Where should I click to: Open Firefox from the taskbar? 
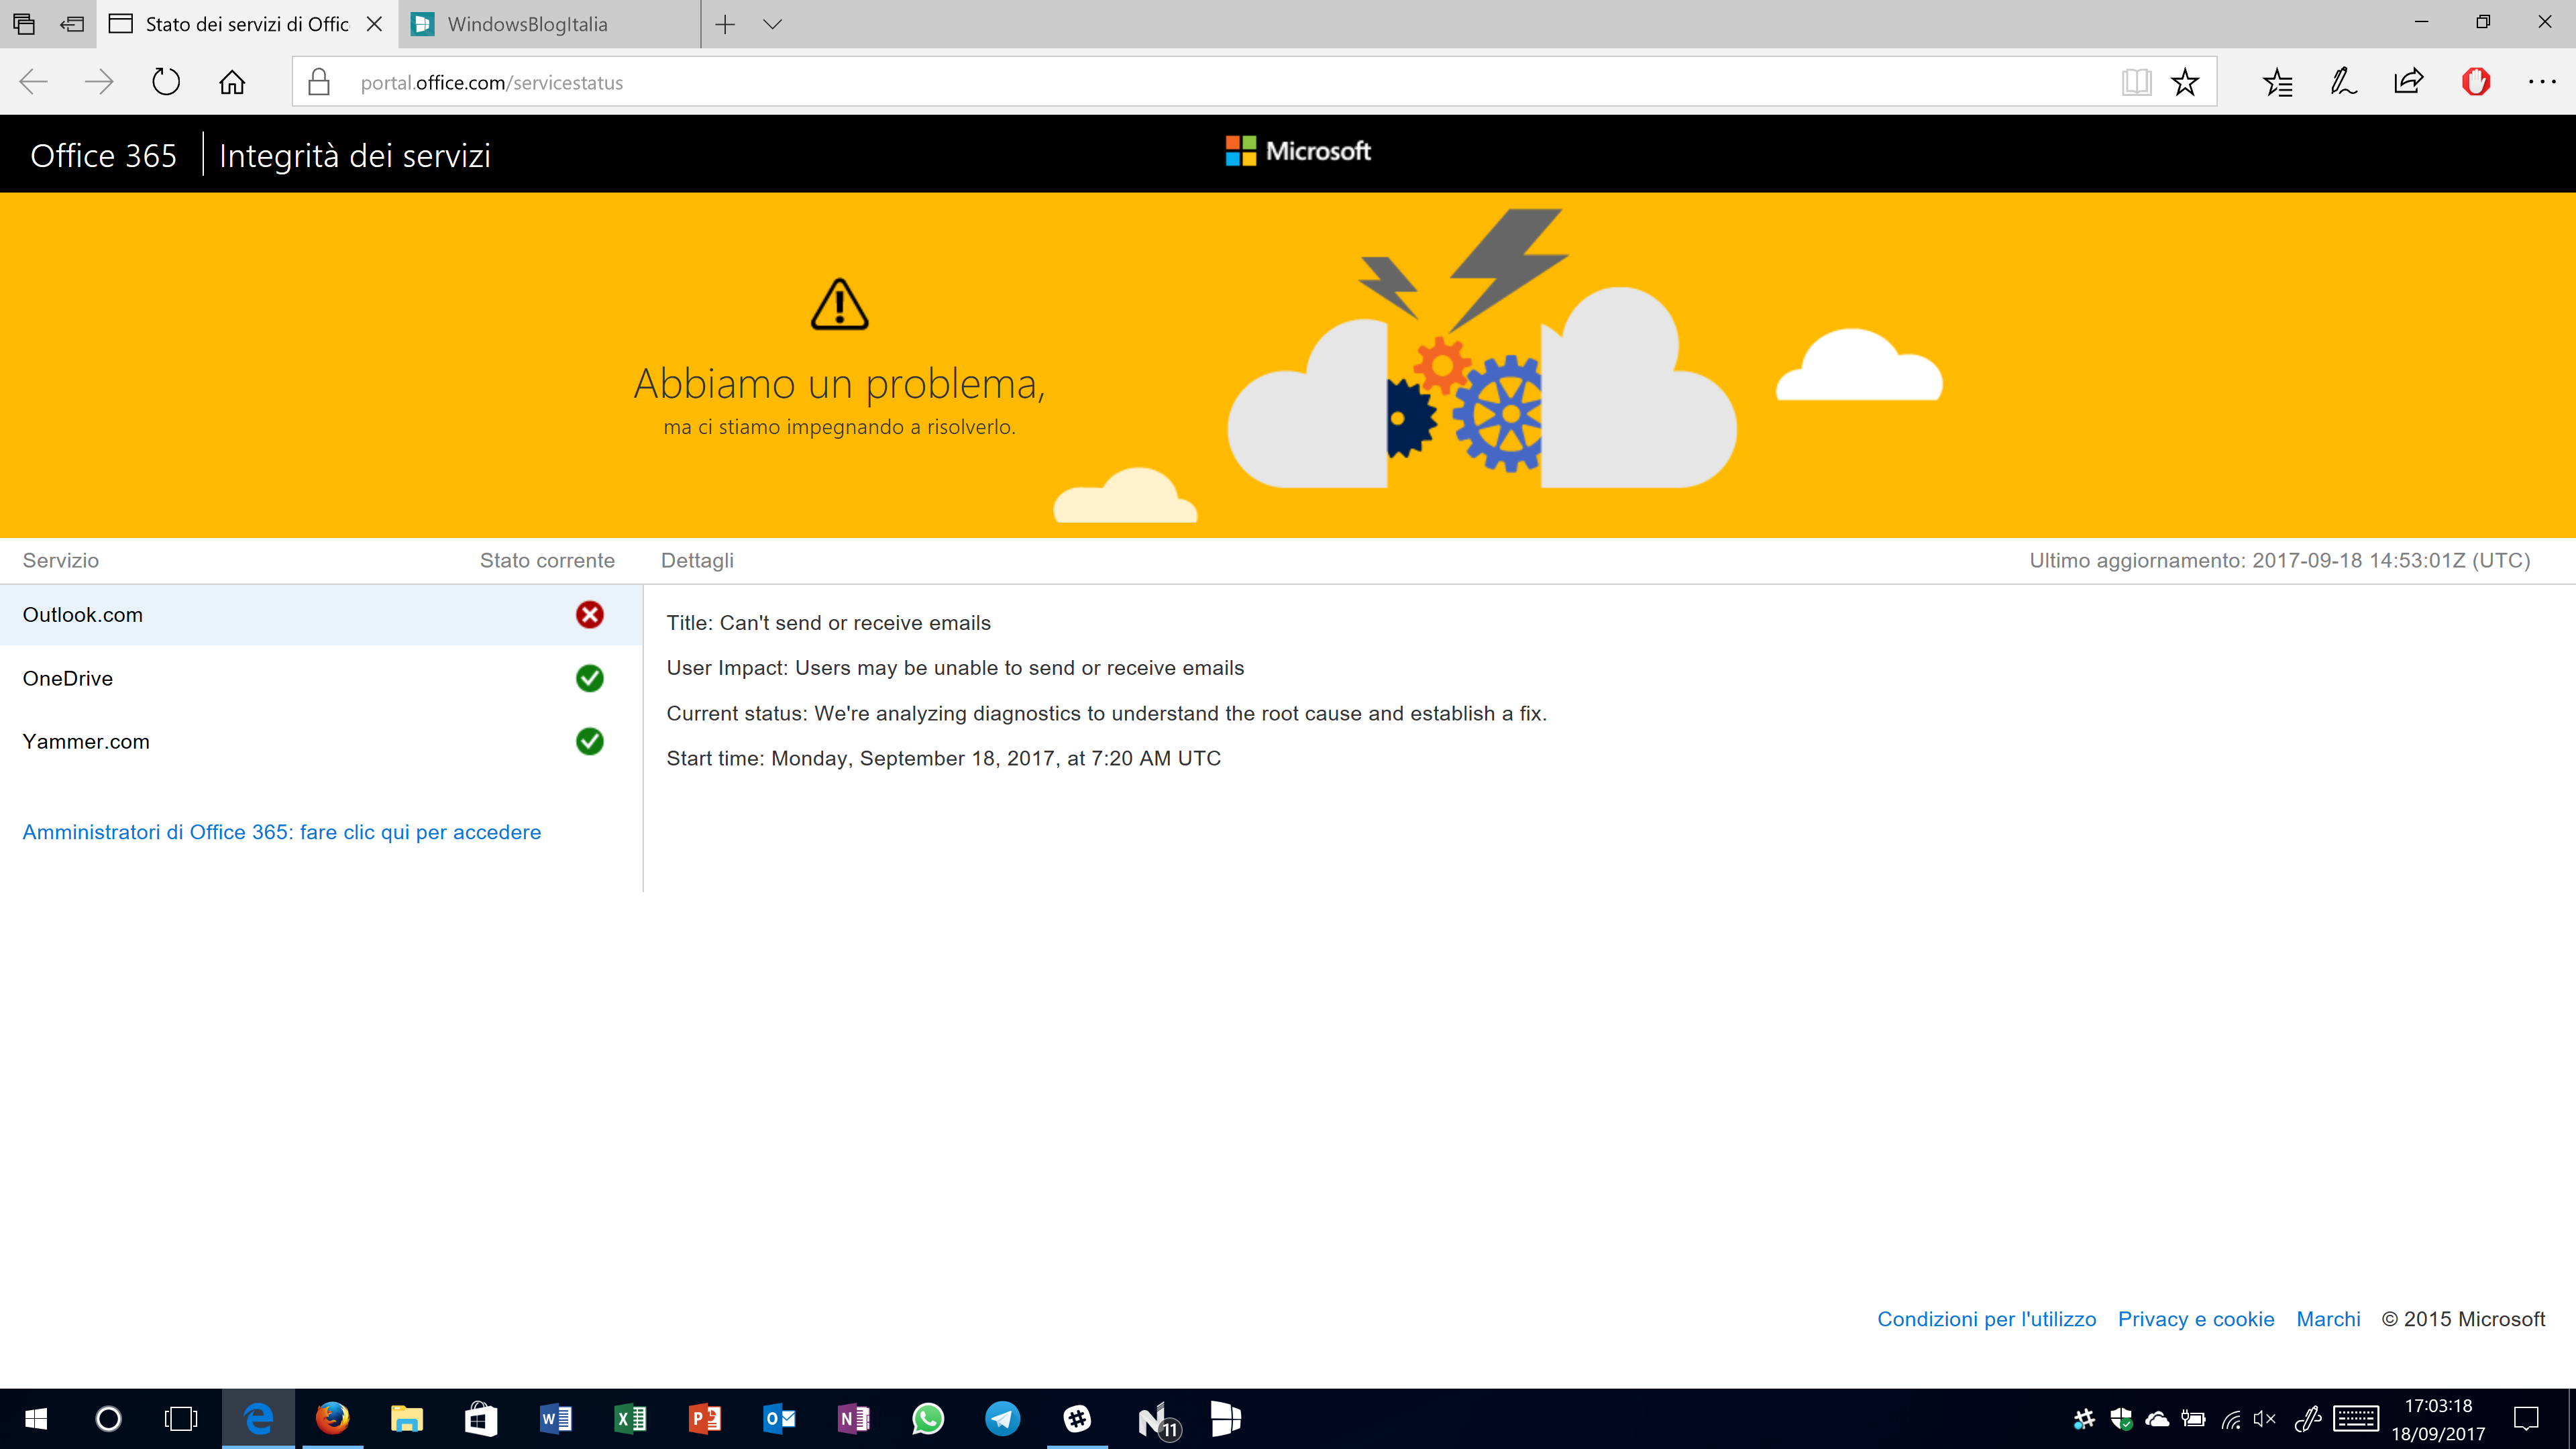click(x=333, y=1419)
